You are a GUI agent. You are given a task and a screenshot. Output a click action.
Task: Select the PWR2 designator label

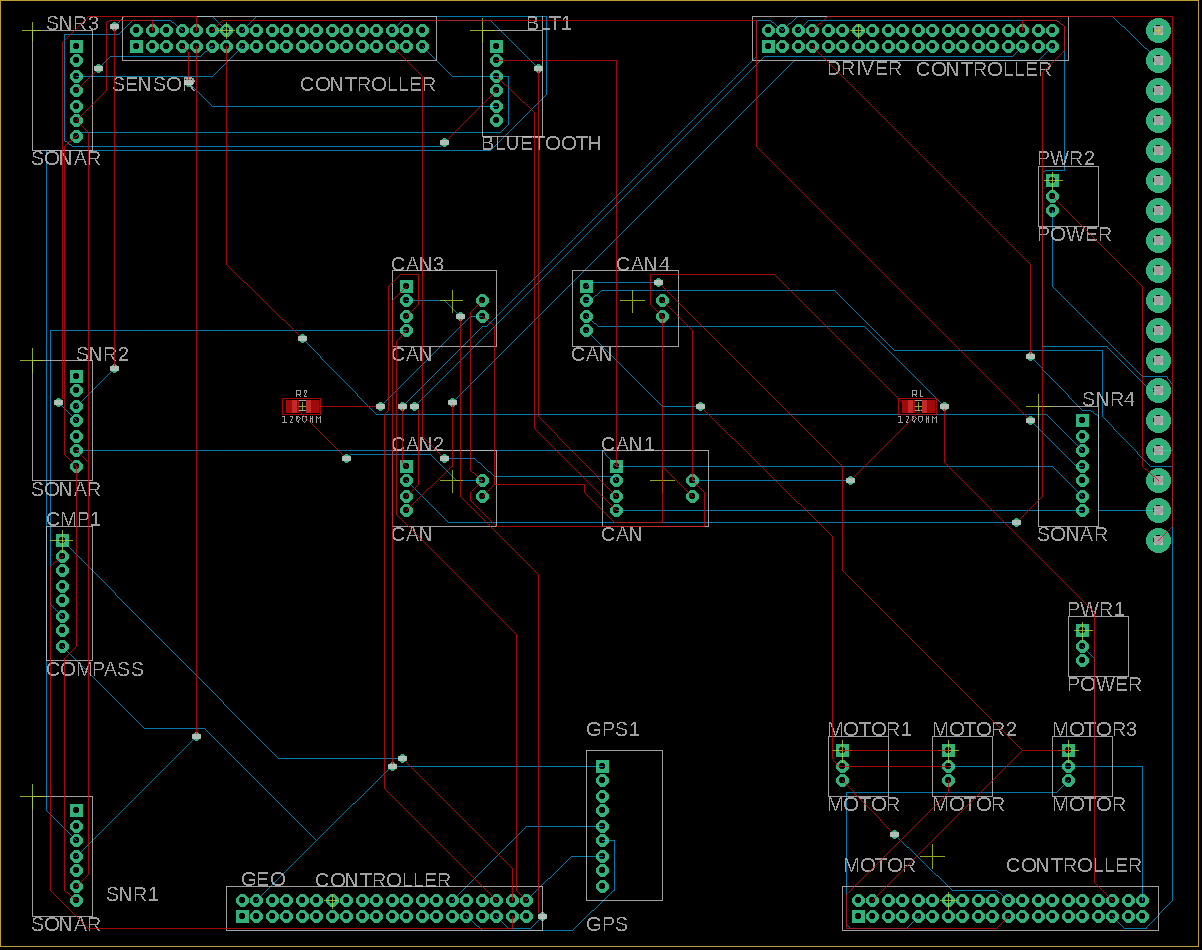pyautogui.click(x=1066, y=158)
